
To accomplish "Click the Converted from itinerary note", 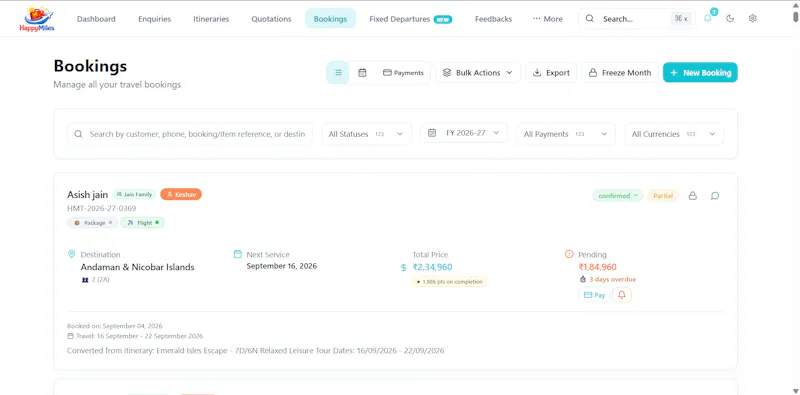I will click(256, 351).
